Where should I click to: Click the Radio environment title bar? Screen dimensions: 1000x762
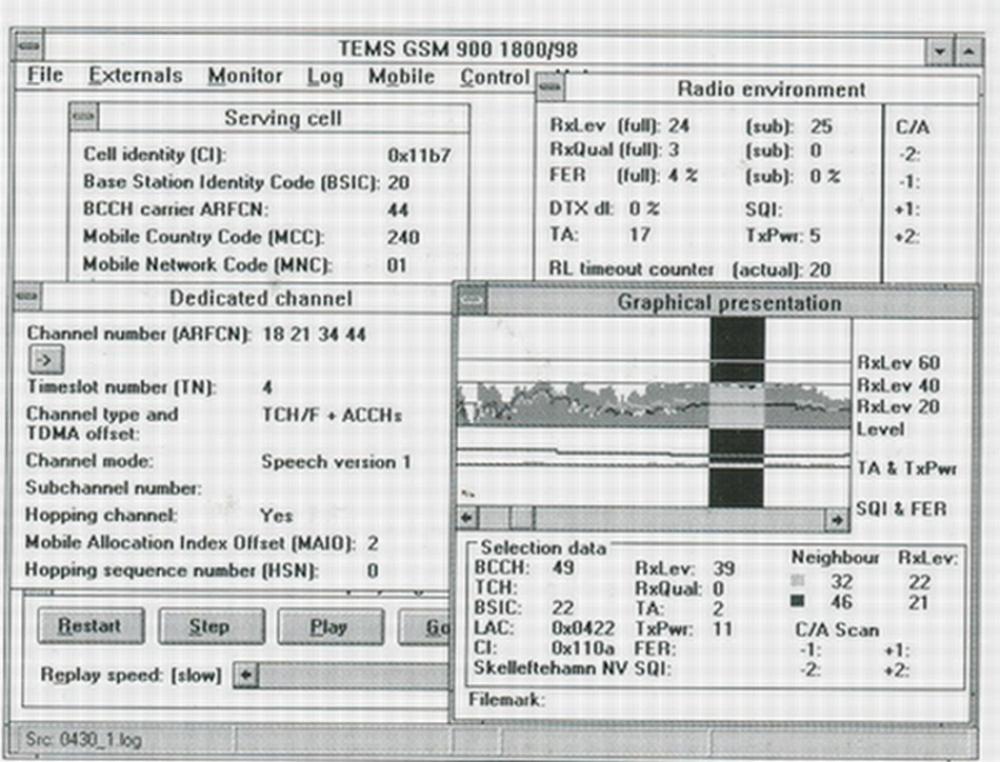[771, 89]
